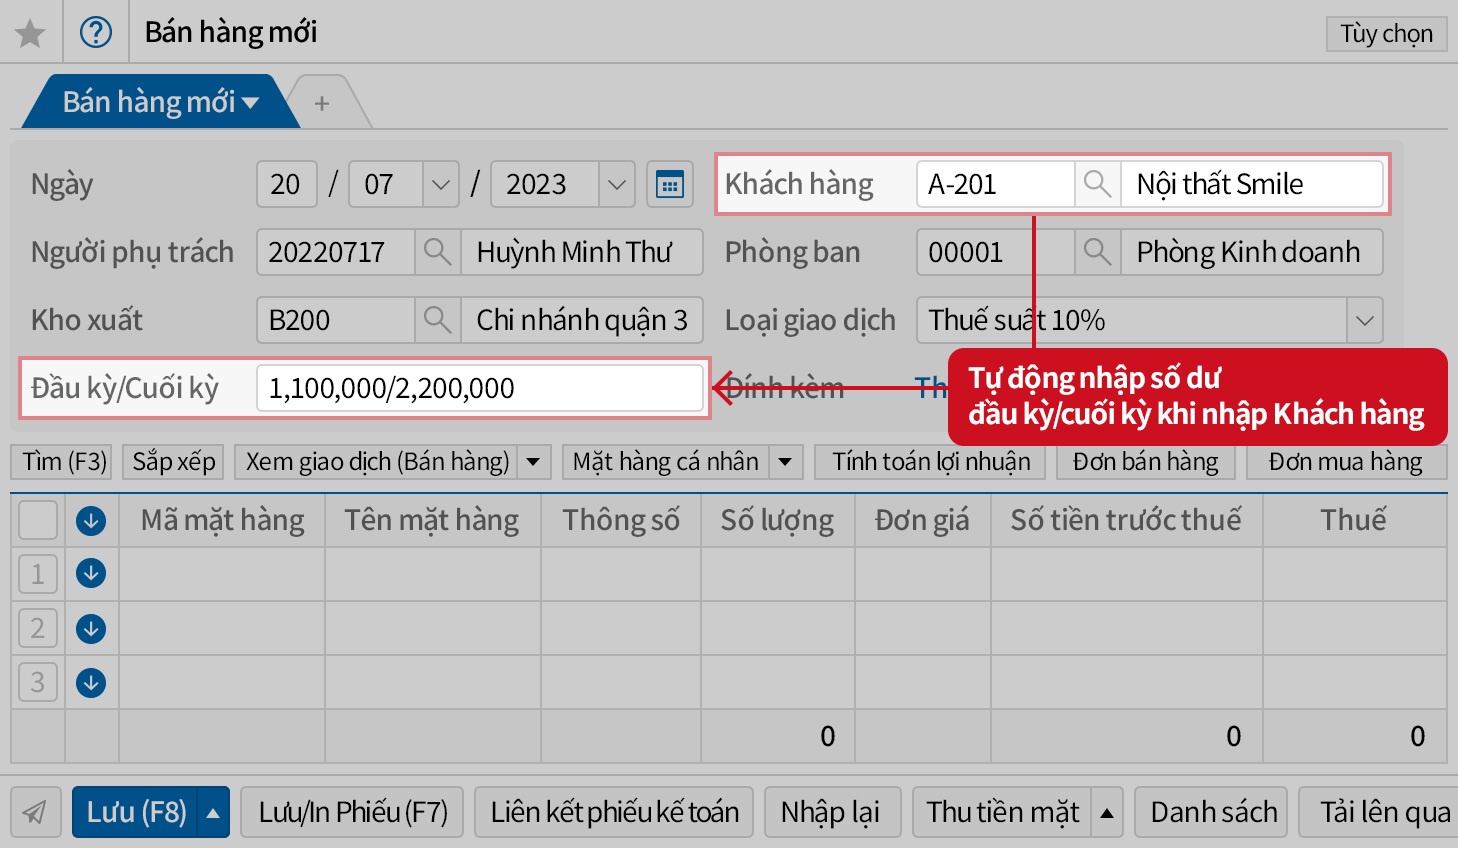Screen dimensions: 1458x848
Task: Click the blue down-arrow in row 1
Action: point(91,574)
